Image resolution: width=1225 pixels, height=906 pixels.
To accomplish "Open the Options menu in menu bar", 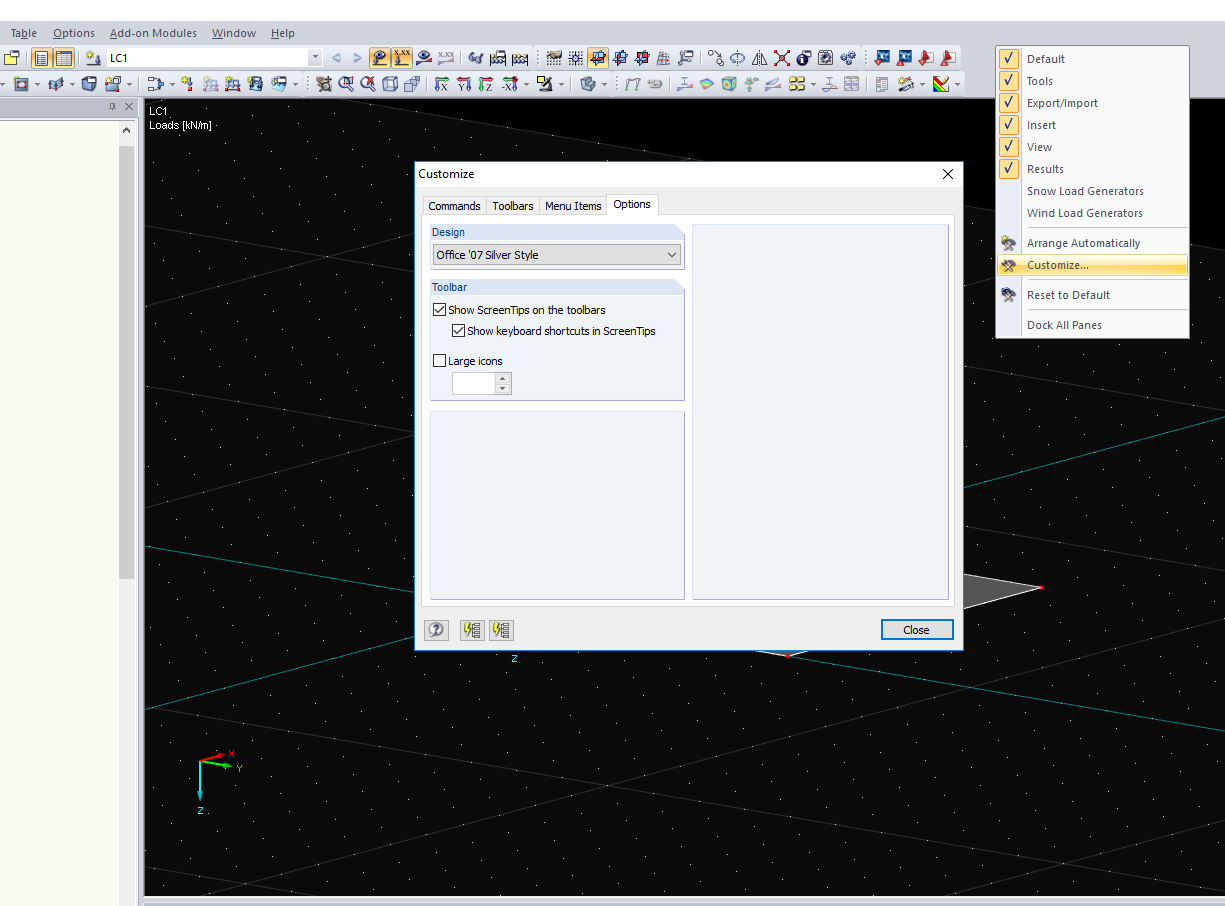I will pyautogui.click(x=74, y=33).
